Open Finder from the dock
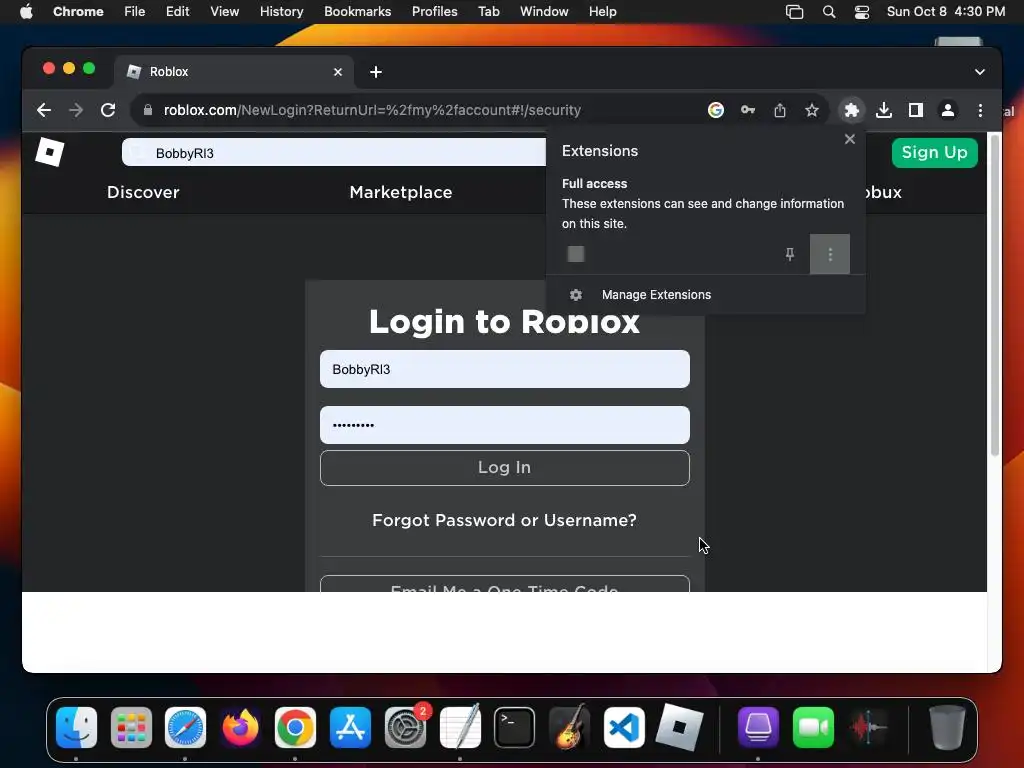 (76, 728)
